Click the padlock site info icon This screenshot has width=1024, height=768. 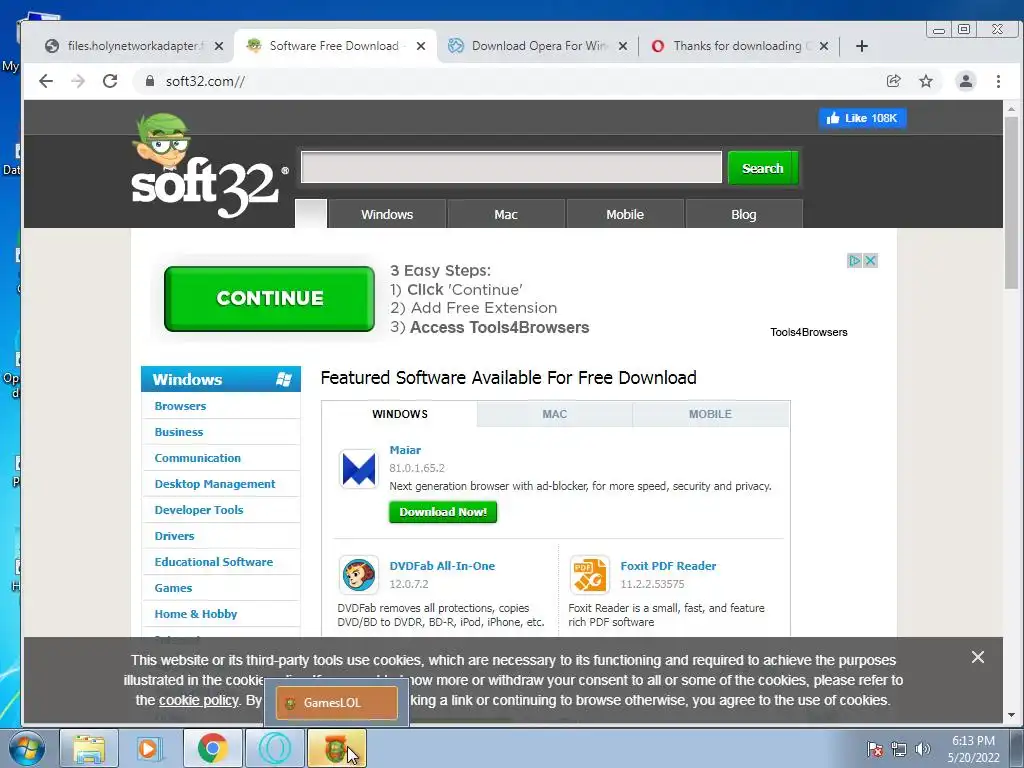tap(150, 81)
